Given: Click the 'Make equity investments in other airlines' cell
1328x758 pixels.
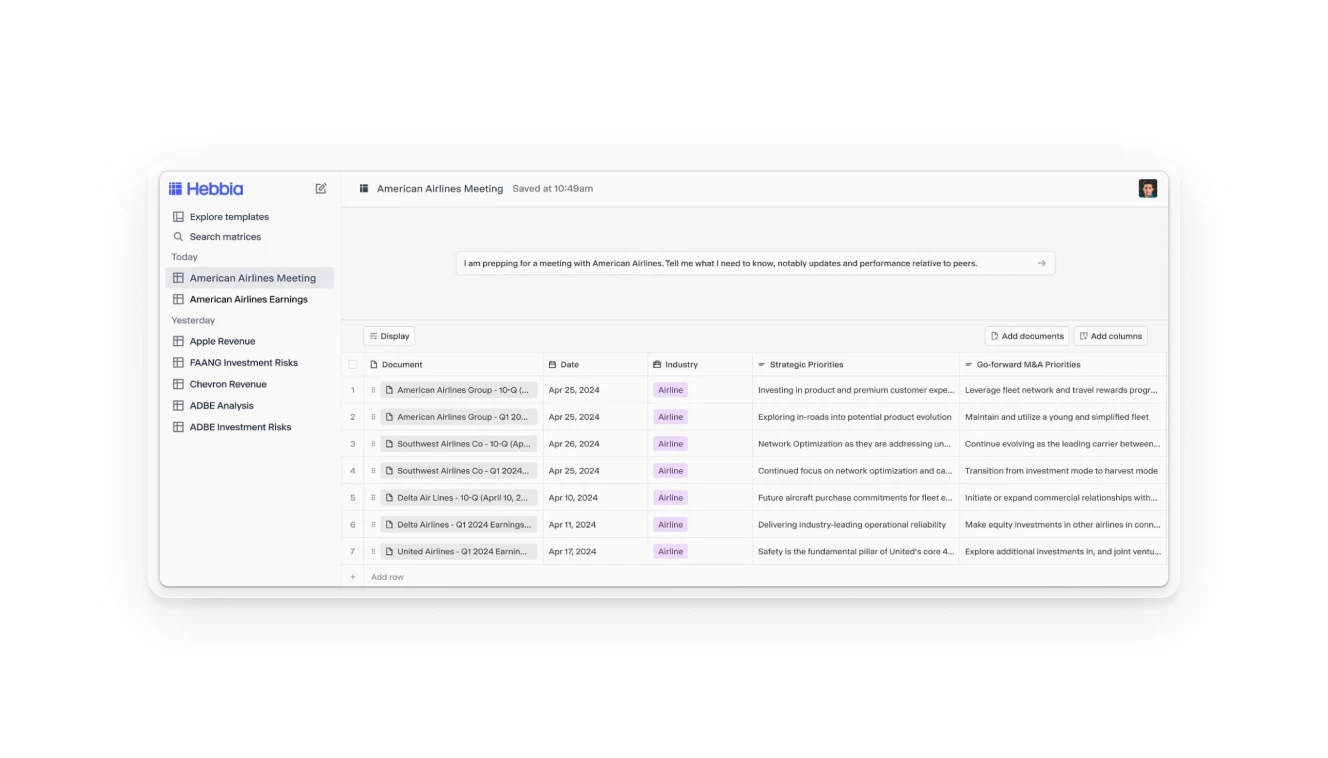Looking at the screenshot, I should click(x=1062, y=525).
